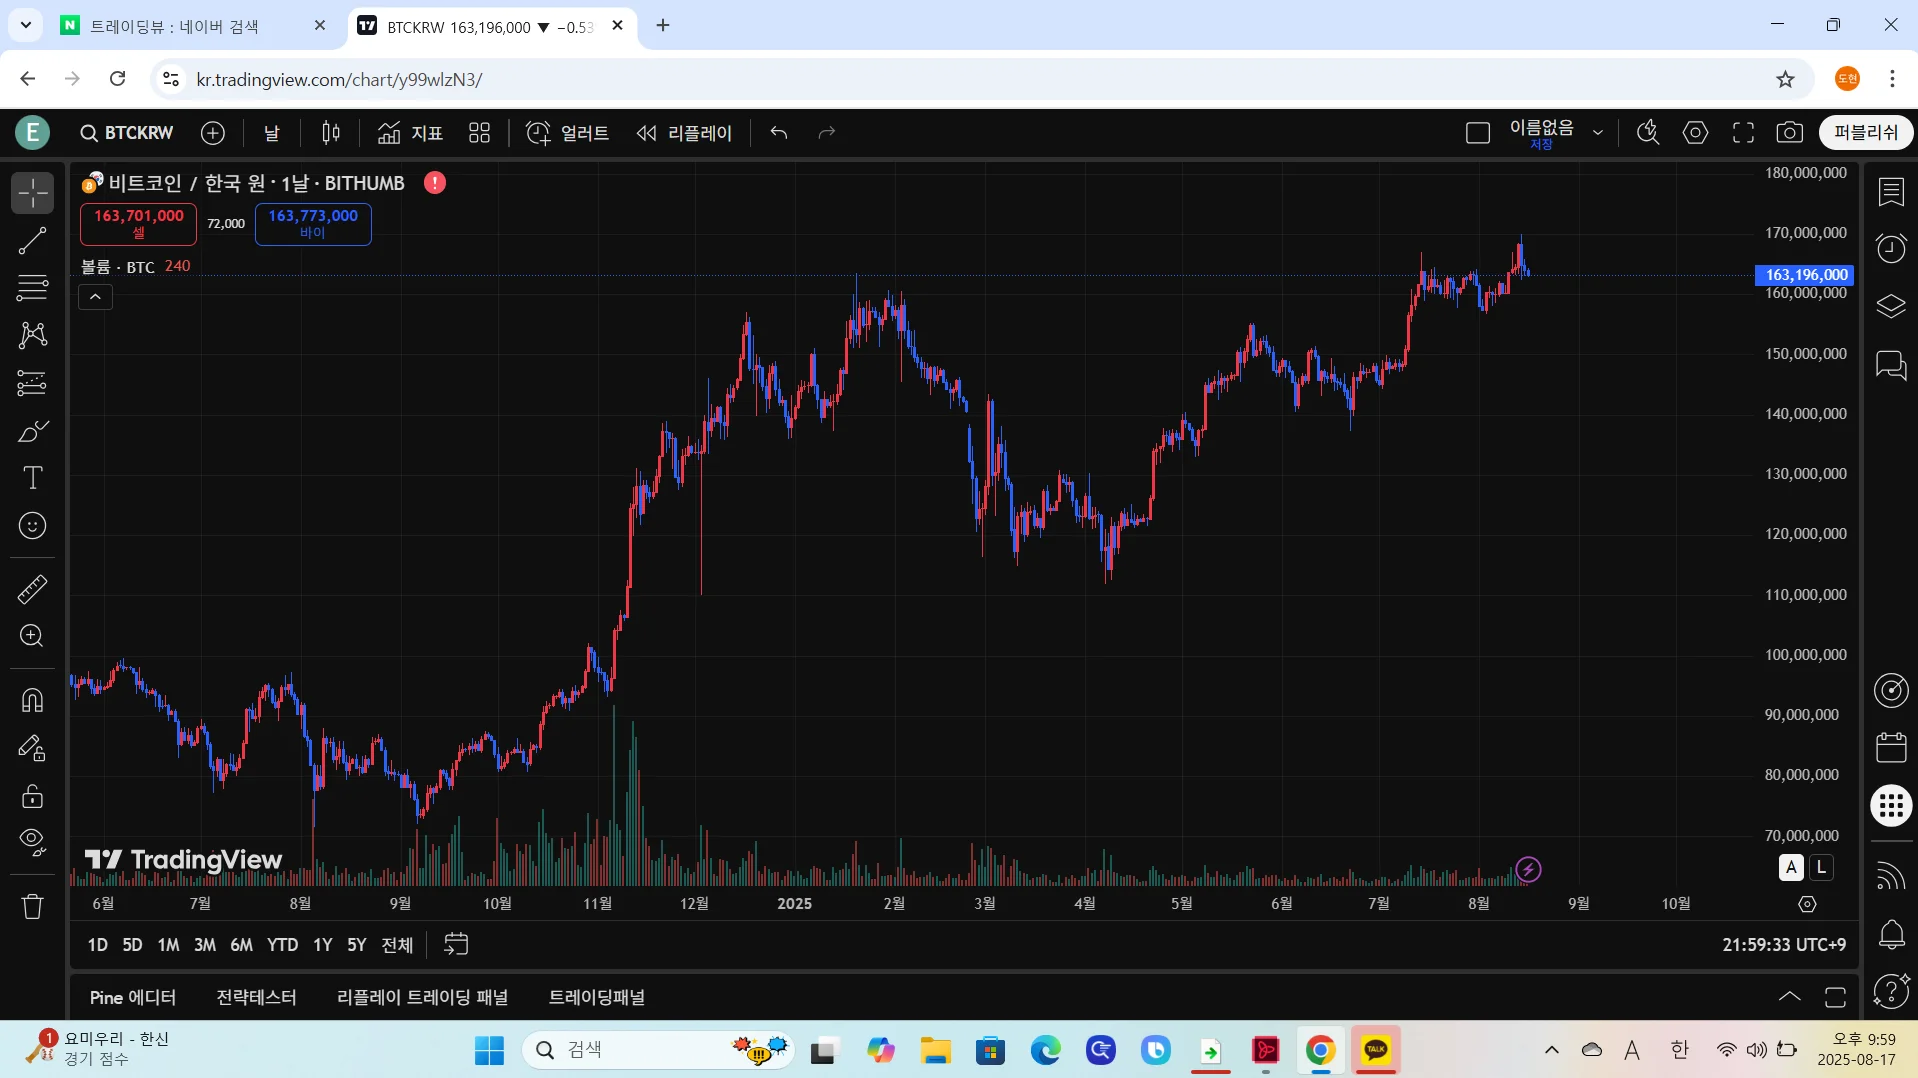Select the YTD time range

pos(282,945)
